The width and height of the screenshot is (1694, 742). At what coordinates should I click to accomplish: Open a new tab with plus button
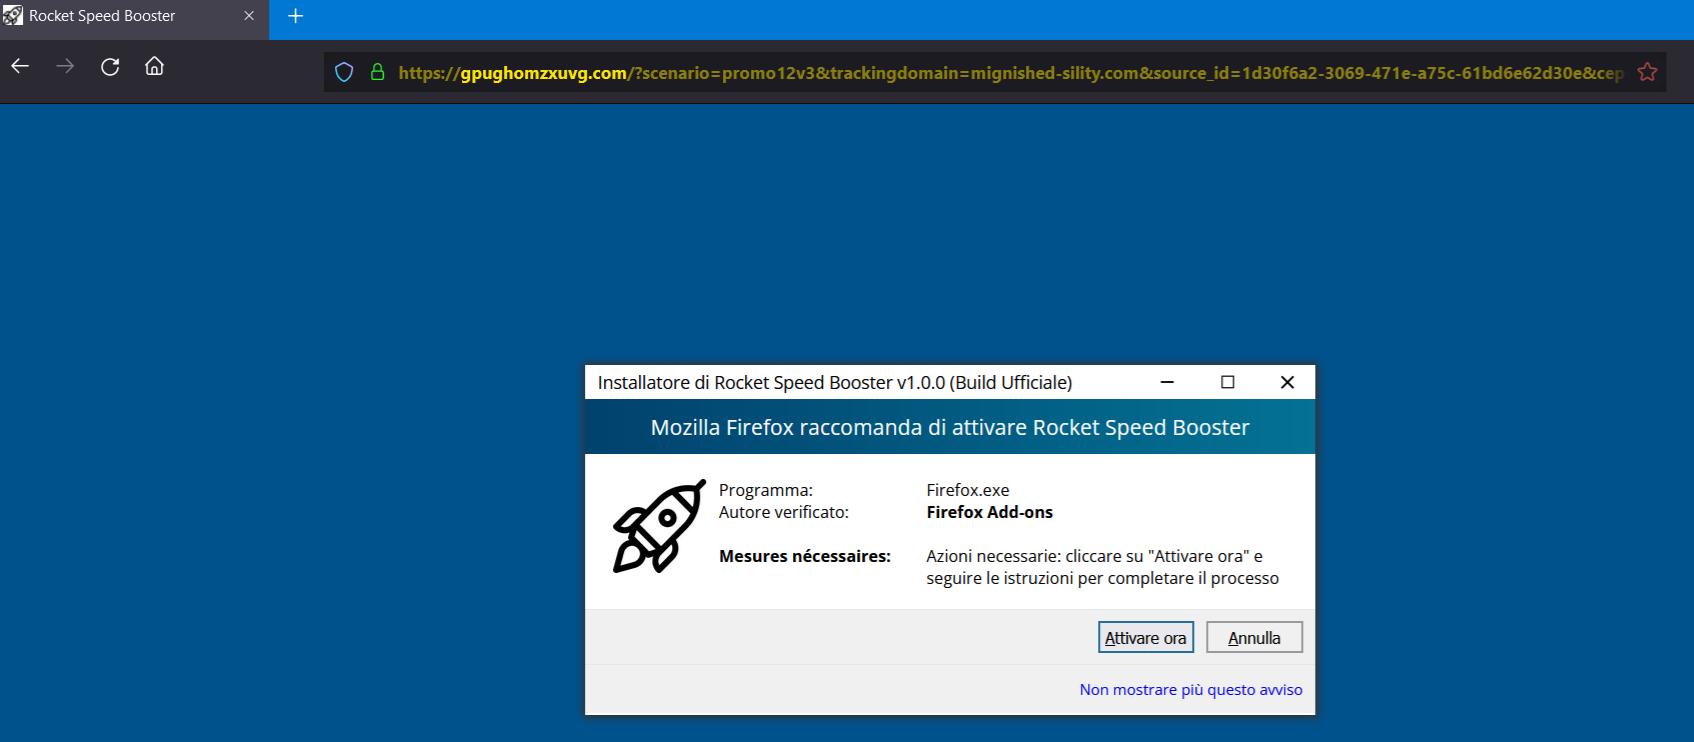tap(295, 16)
